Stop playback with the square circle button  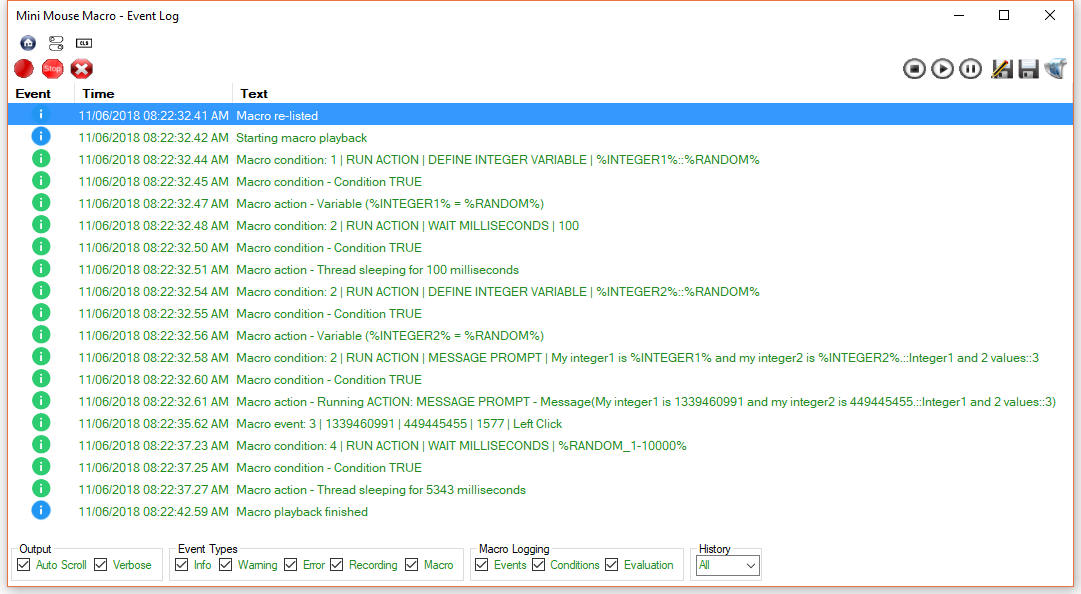click(x=915, y=69)
